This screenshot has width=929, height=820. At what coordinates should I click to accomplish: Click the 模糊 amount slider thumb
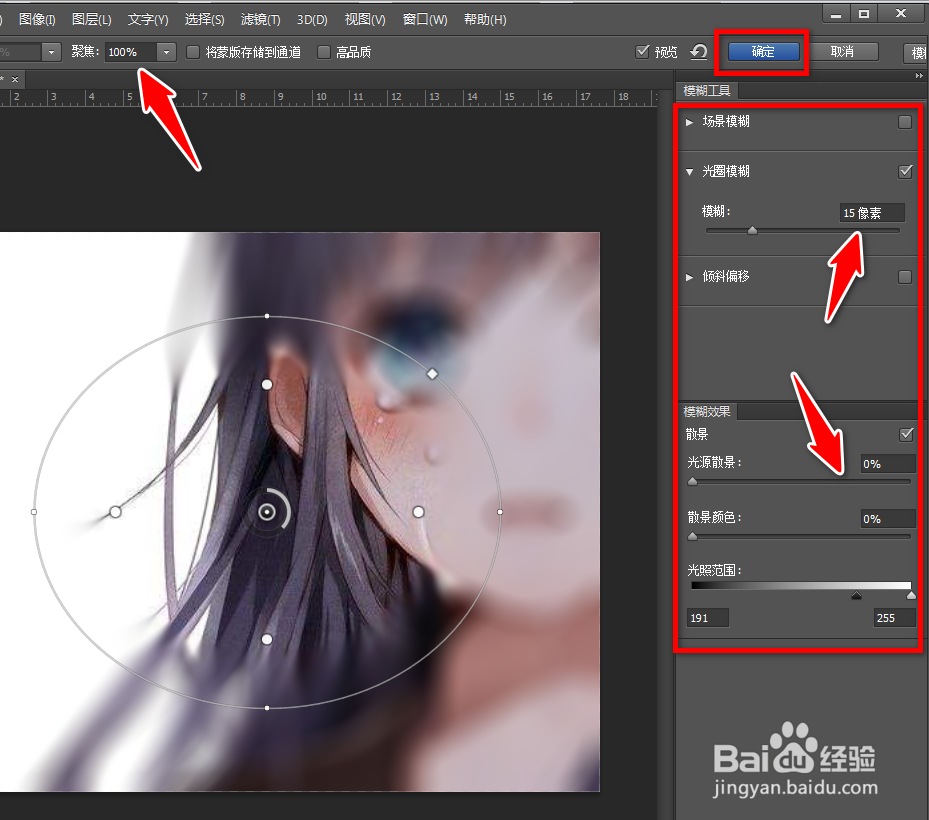tap(752, 230)
